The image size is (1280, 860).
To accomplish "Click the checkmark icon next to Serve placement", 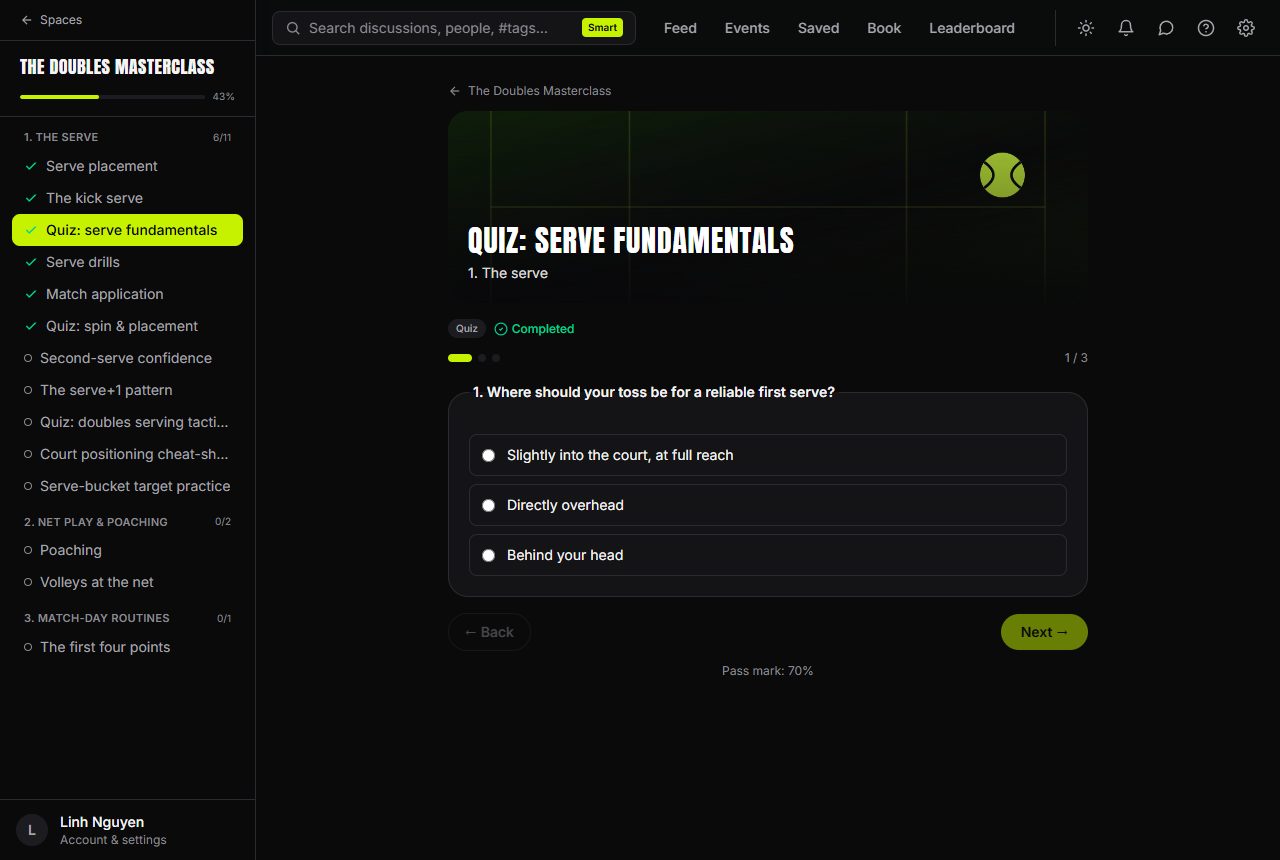I will coord(31,166).
